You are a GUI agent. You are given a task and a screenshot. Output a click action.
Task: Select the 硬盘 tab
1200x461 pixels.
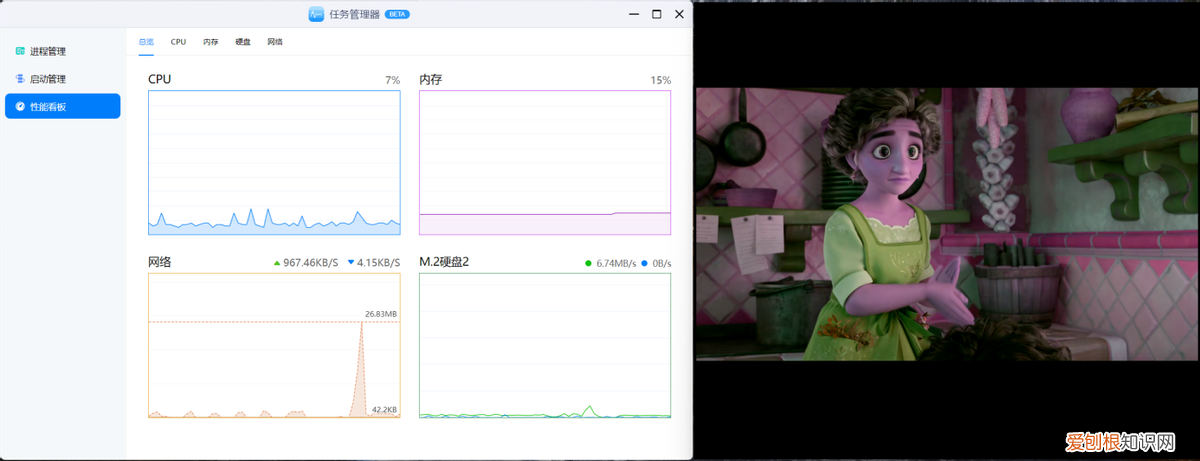tap(243, 42)
